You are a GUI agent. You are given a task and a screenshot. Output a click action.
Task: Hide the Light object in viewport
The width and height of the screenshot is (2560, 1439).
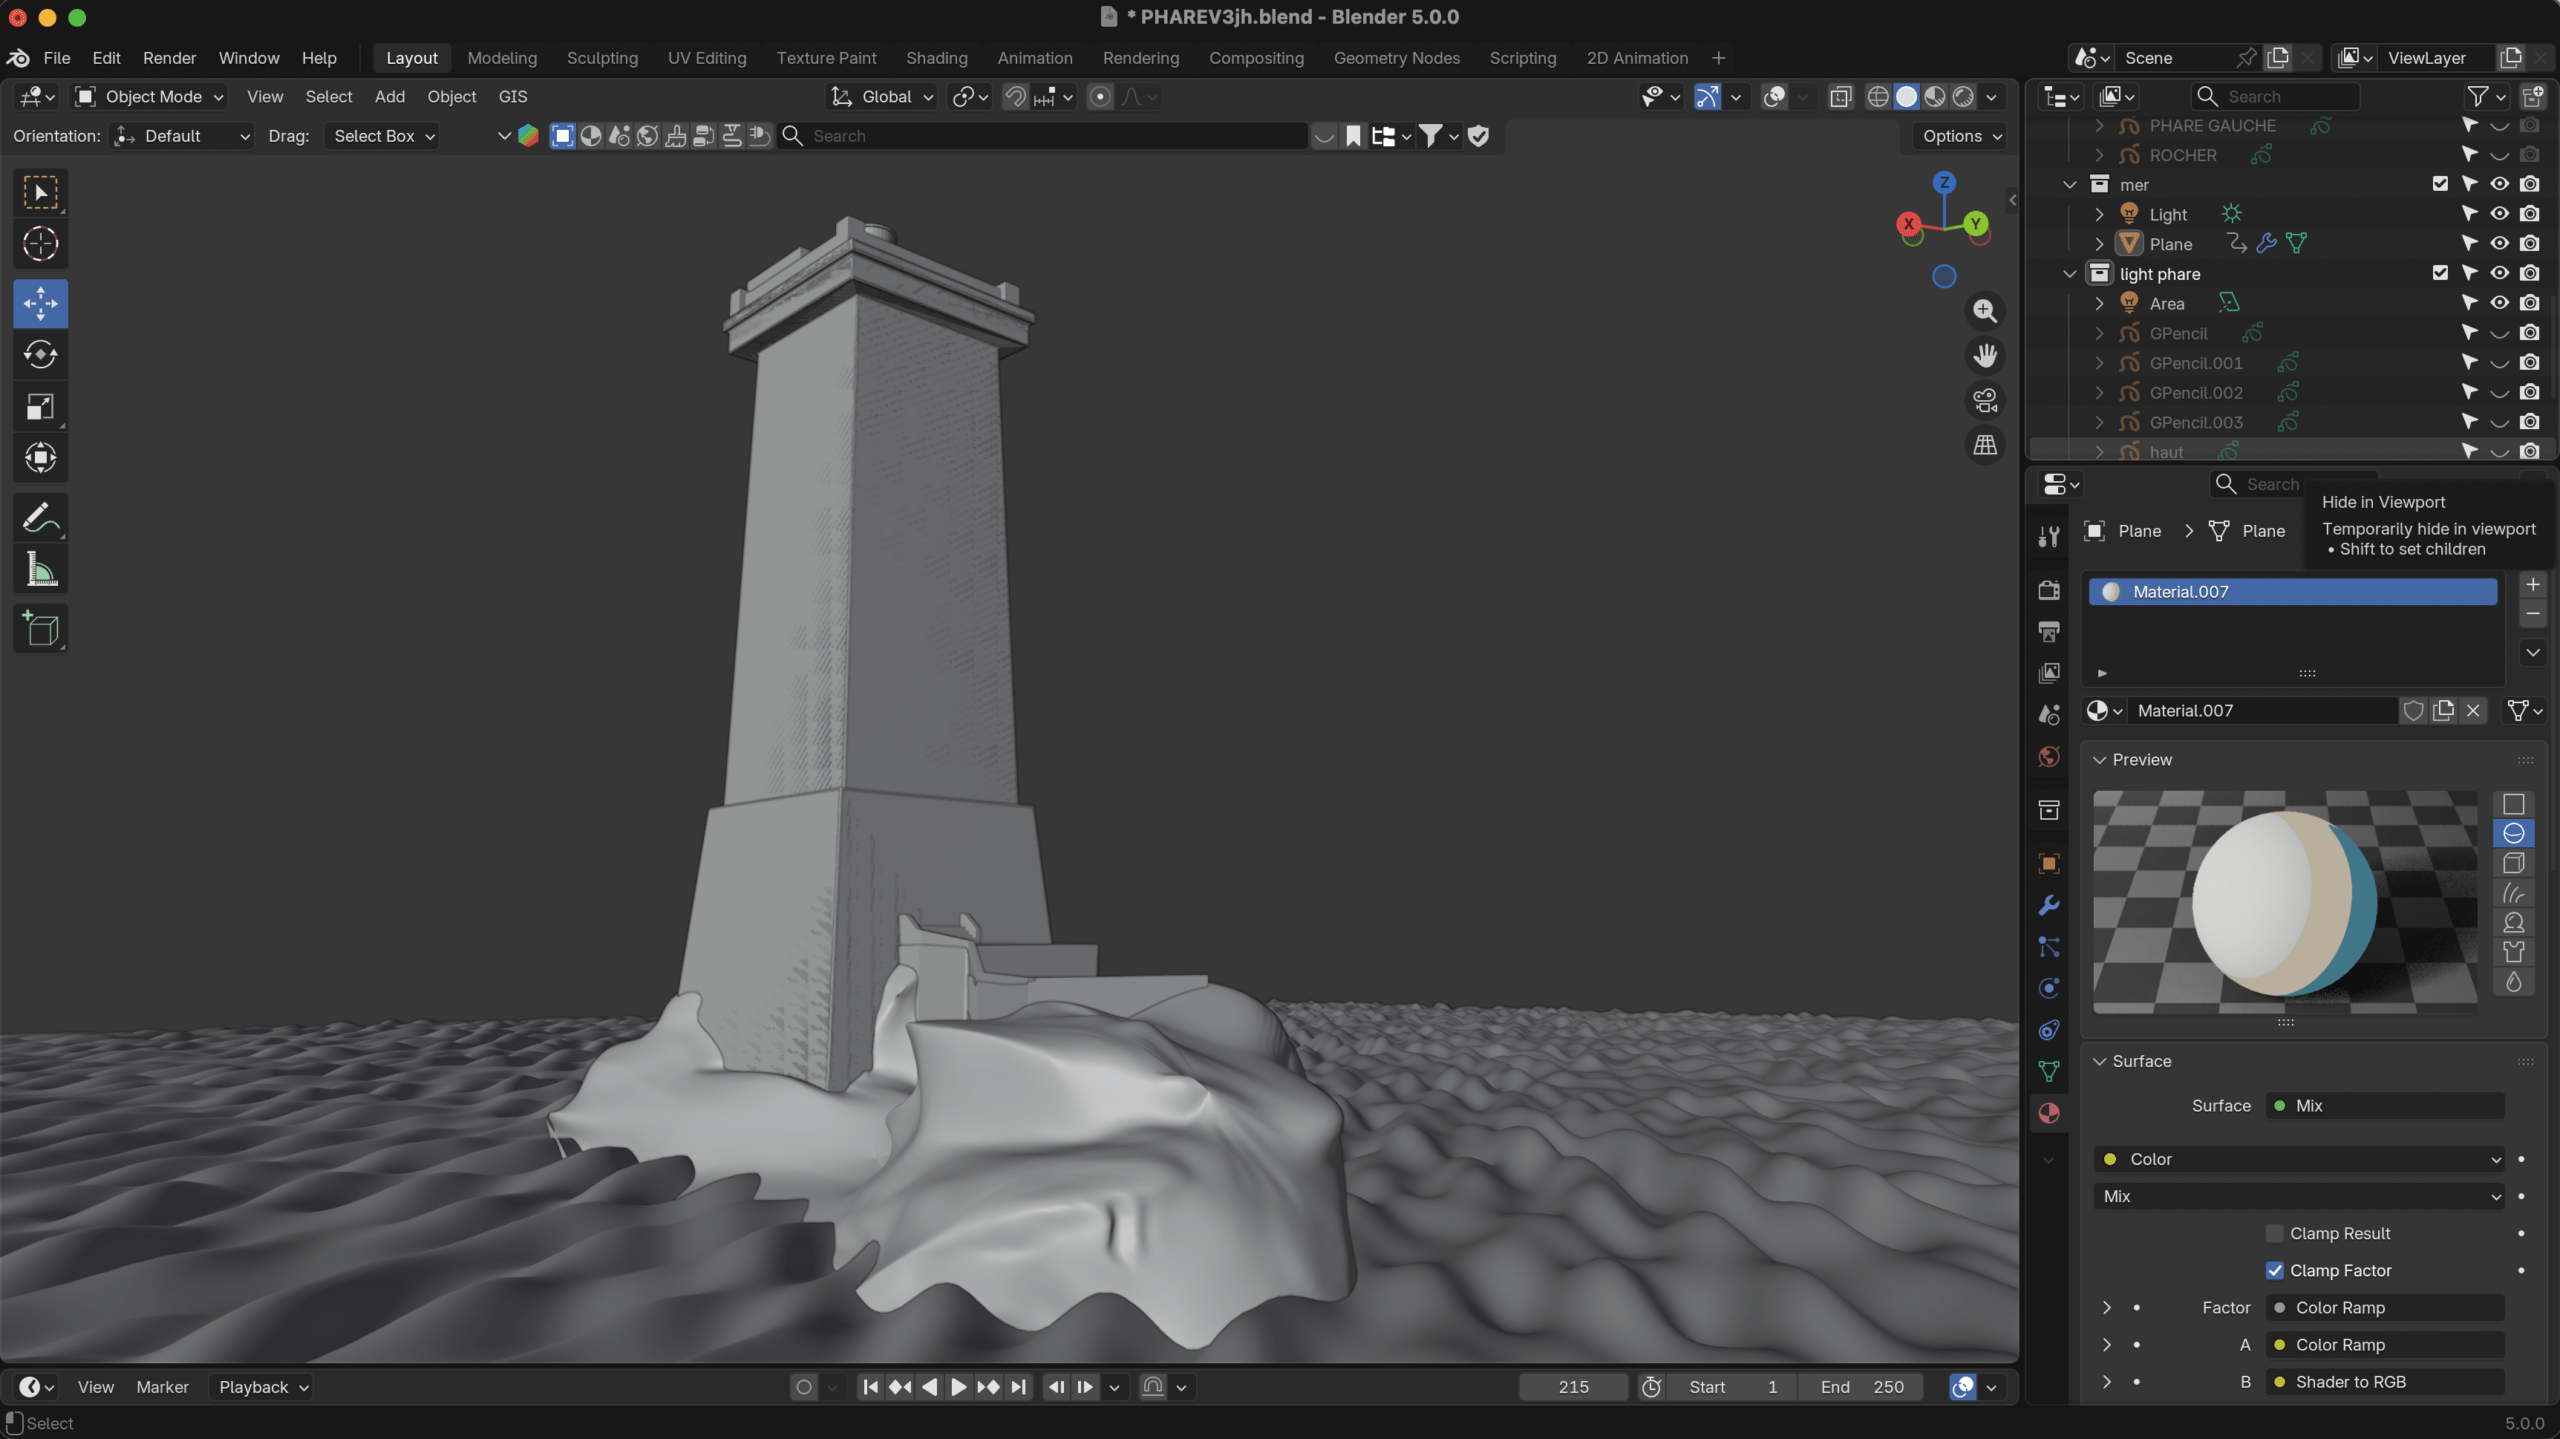click(2499, 214)
